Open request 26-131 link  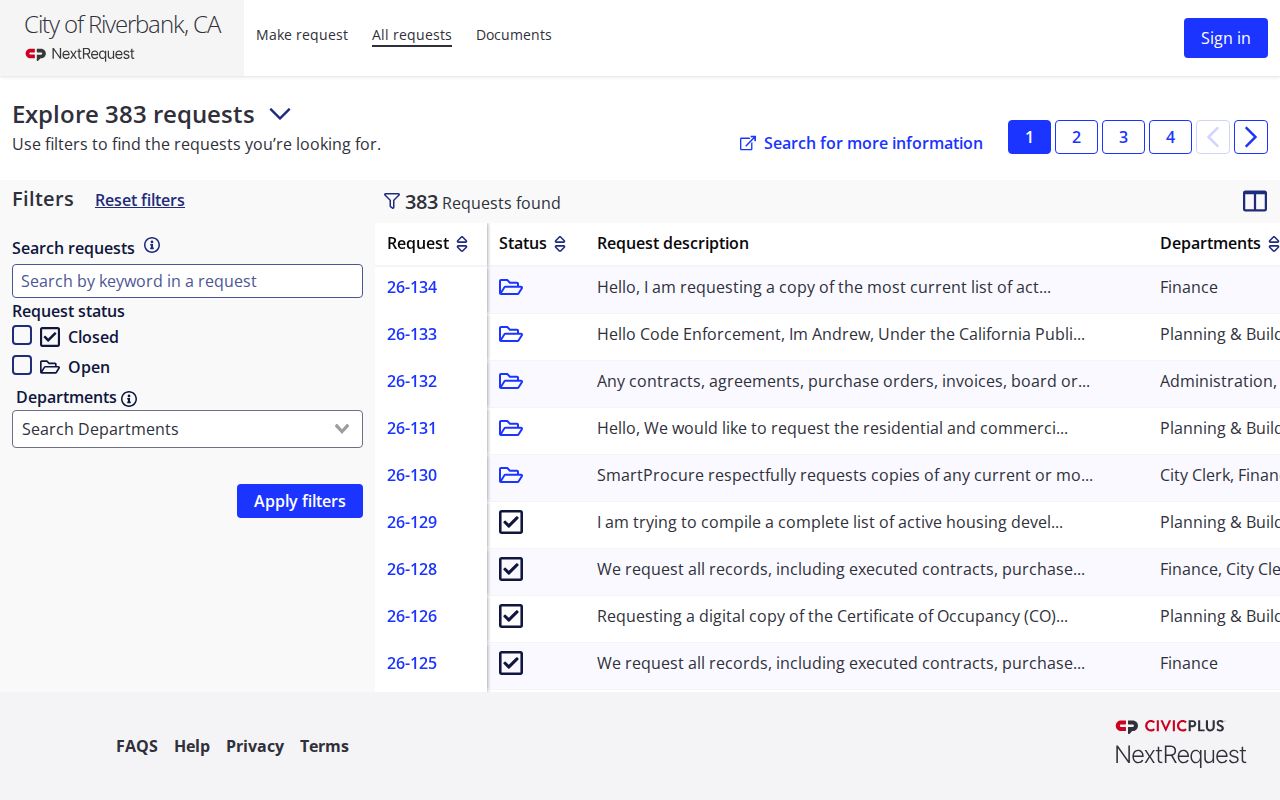coord(412,428)
